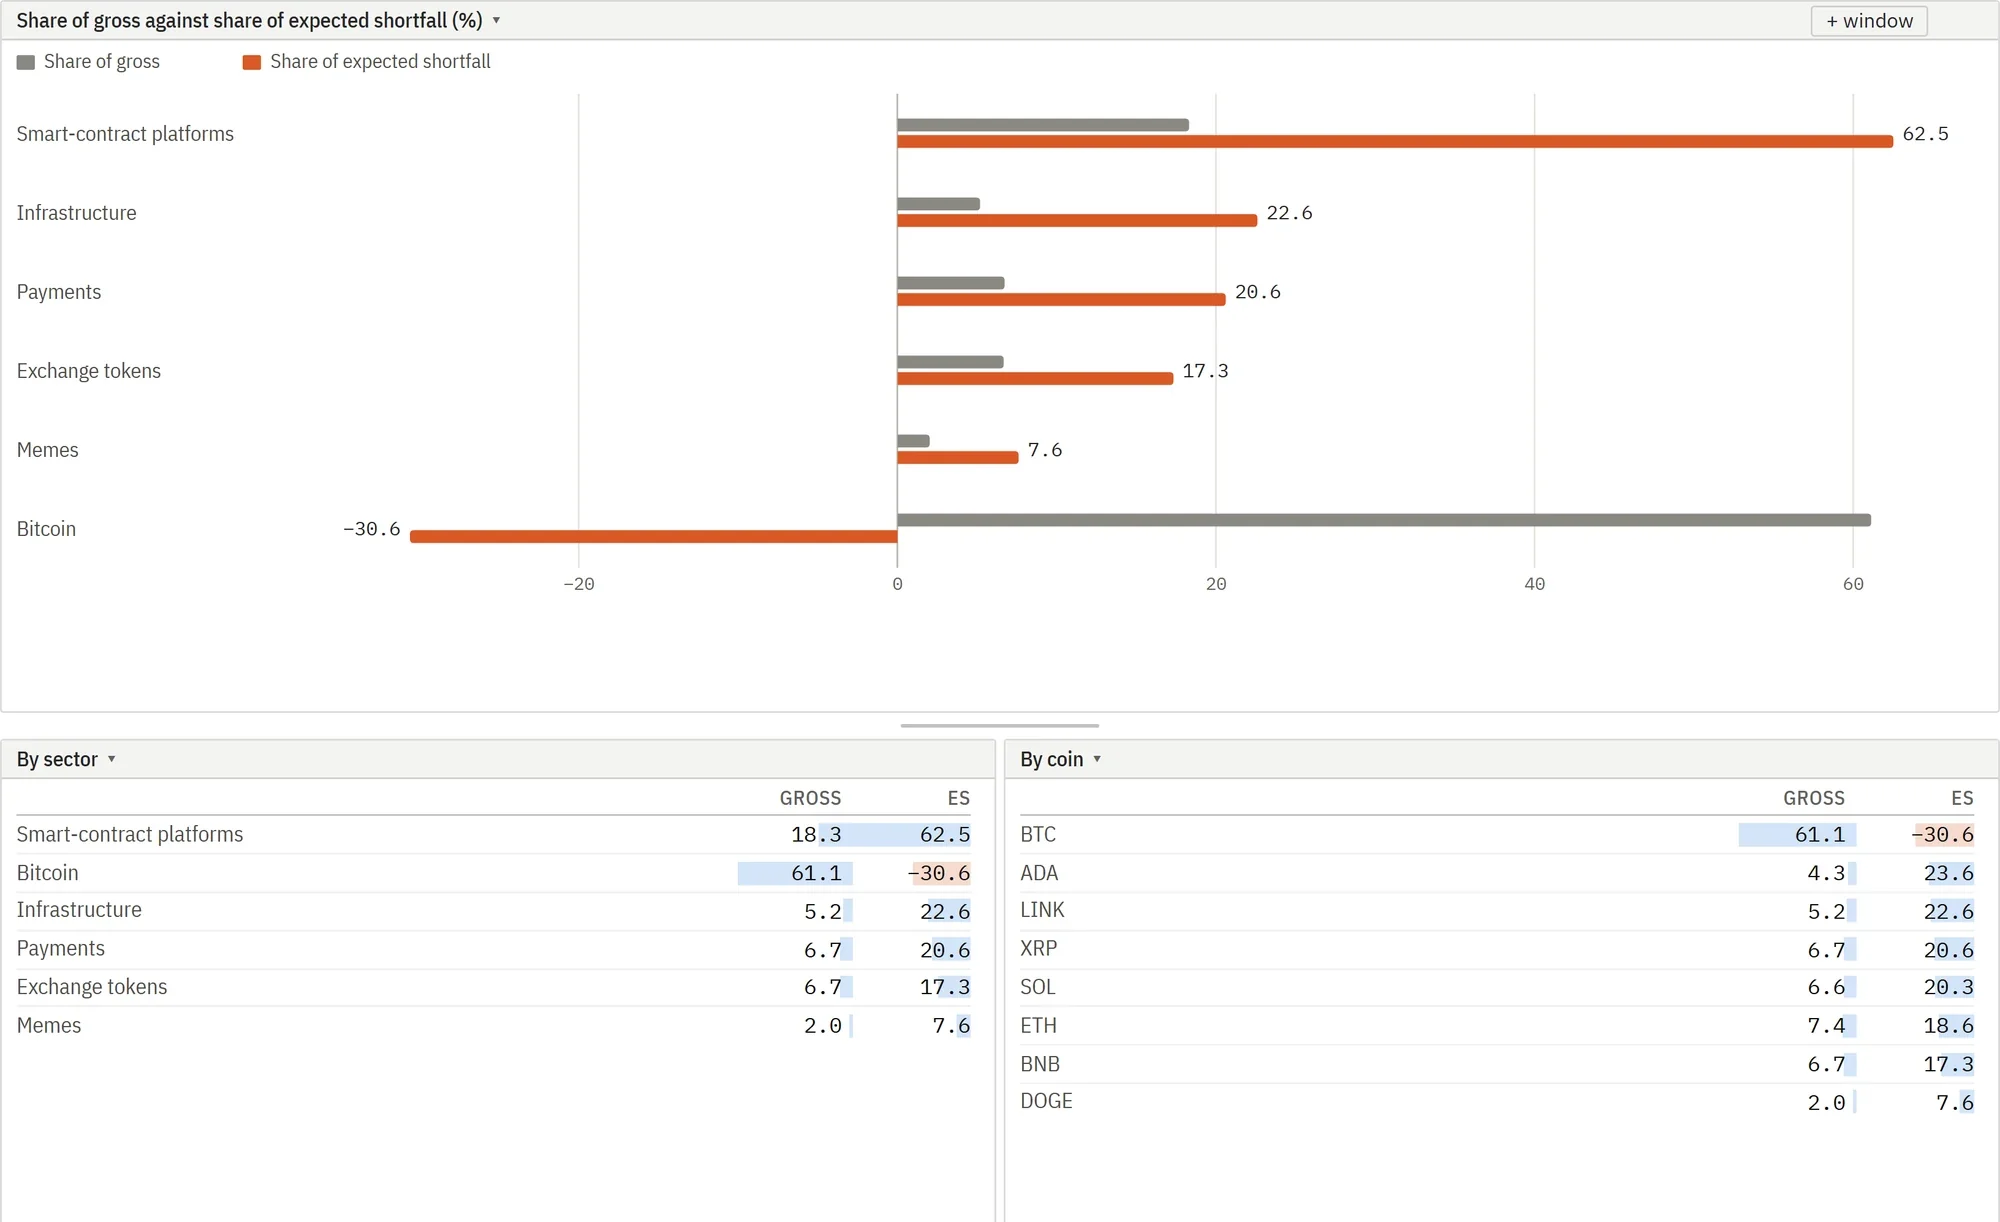The height and width of the screenshot is (1222, 2000).
Task: Select the BNB row in By coin table
Action: pos(1497,1064)
